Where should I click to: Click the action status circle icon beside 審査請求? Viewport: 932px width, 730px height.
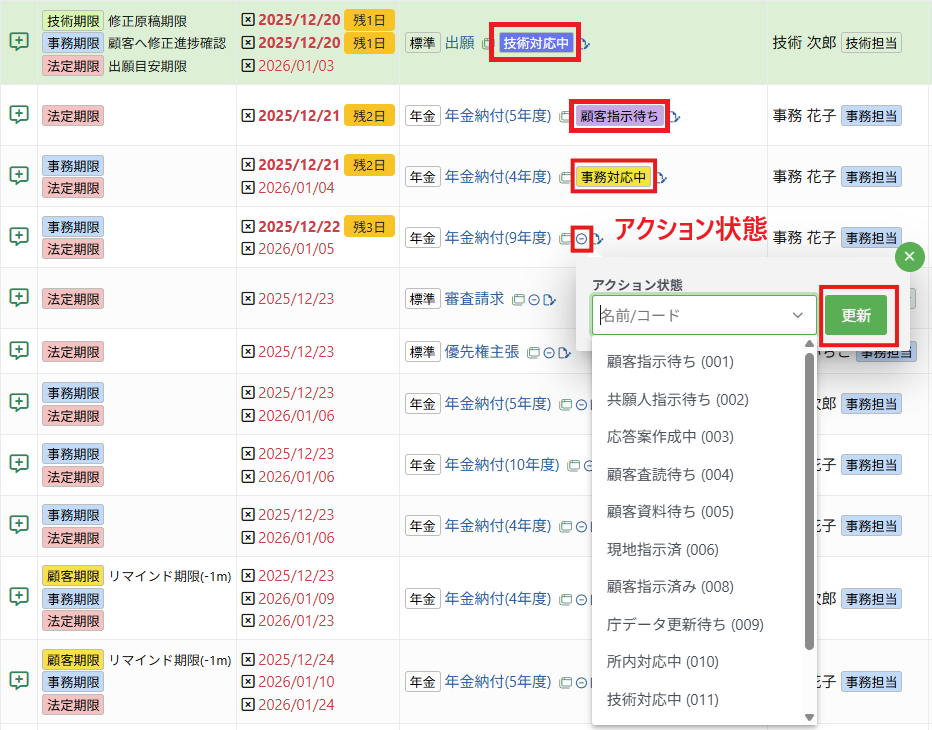[x=534, y=299]
